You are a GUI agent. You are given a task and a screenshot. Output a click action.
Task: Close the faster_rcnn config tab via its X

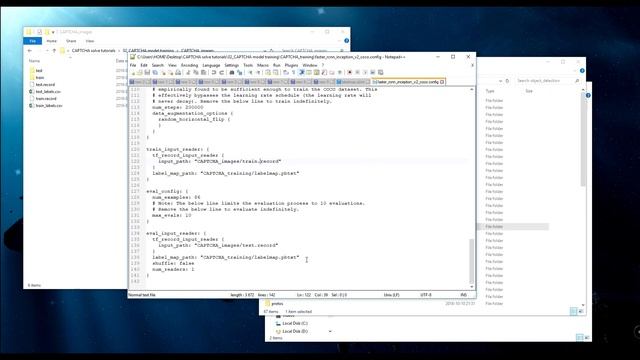442,82
